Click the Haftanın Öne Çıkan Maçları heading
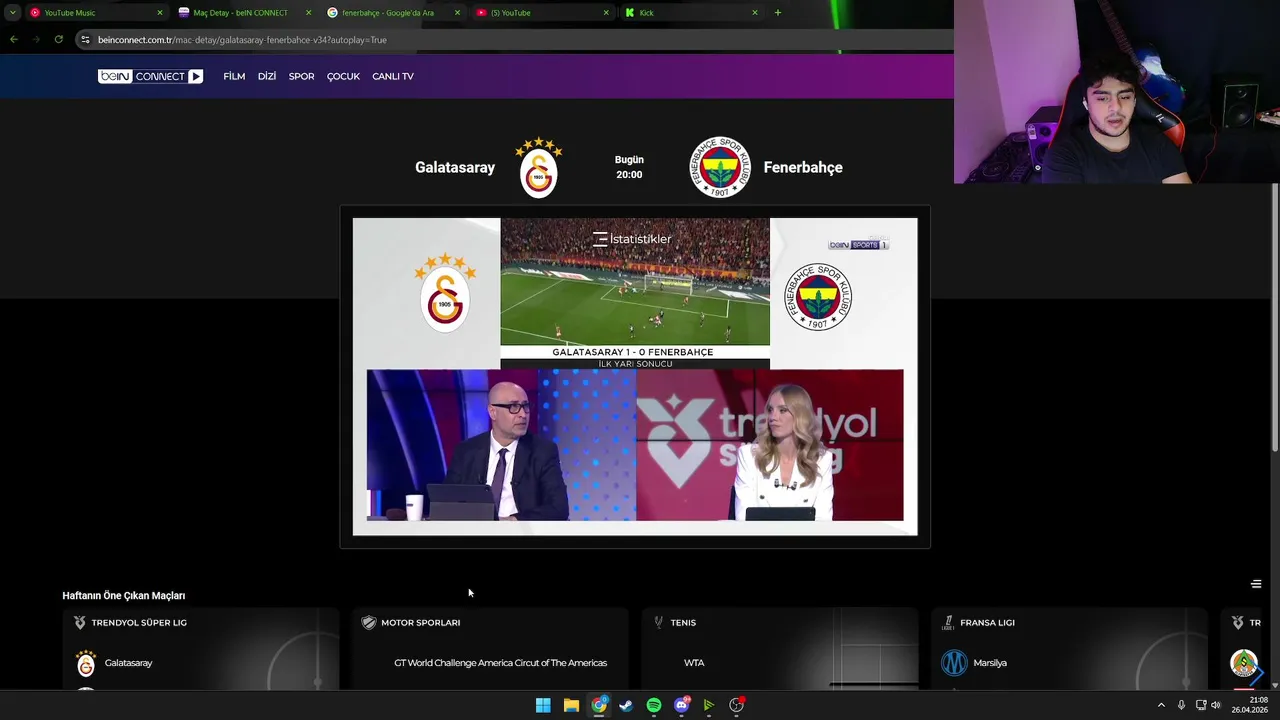 pos(124,596)
